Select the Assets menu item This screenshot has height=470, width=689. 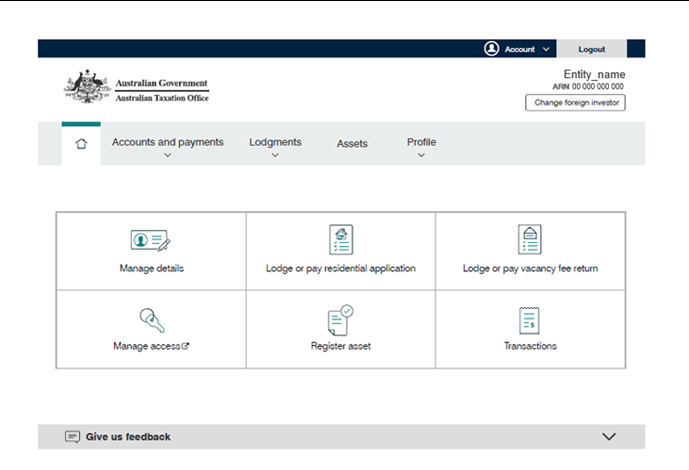pos(352,144)
